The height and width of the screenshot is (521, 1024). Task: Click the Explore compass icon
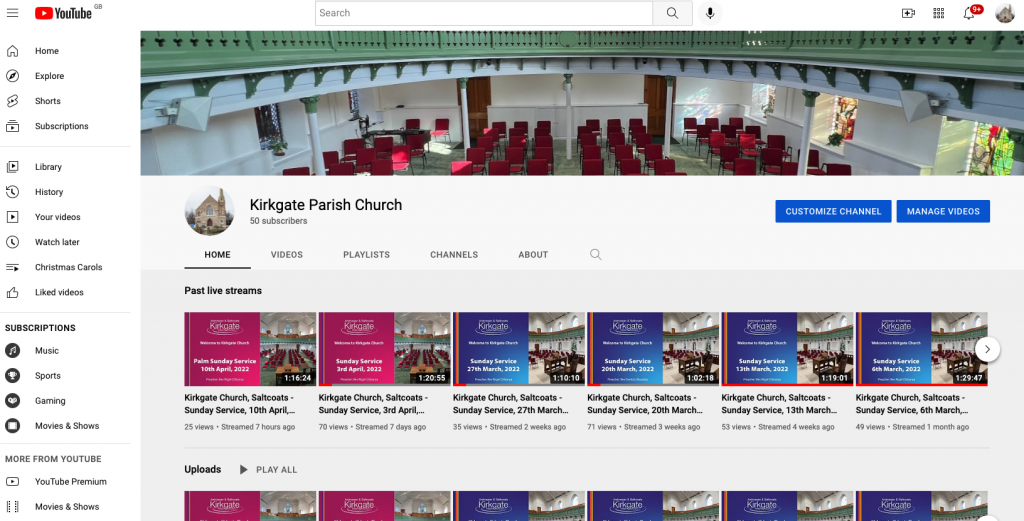(12, 76)
